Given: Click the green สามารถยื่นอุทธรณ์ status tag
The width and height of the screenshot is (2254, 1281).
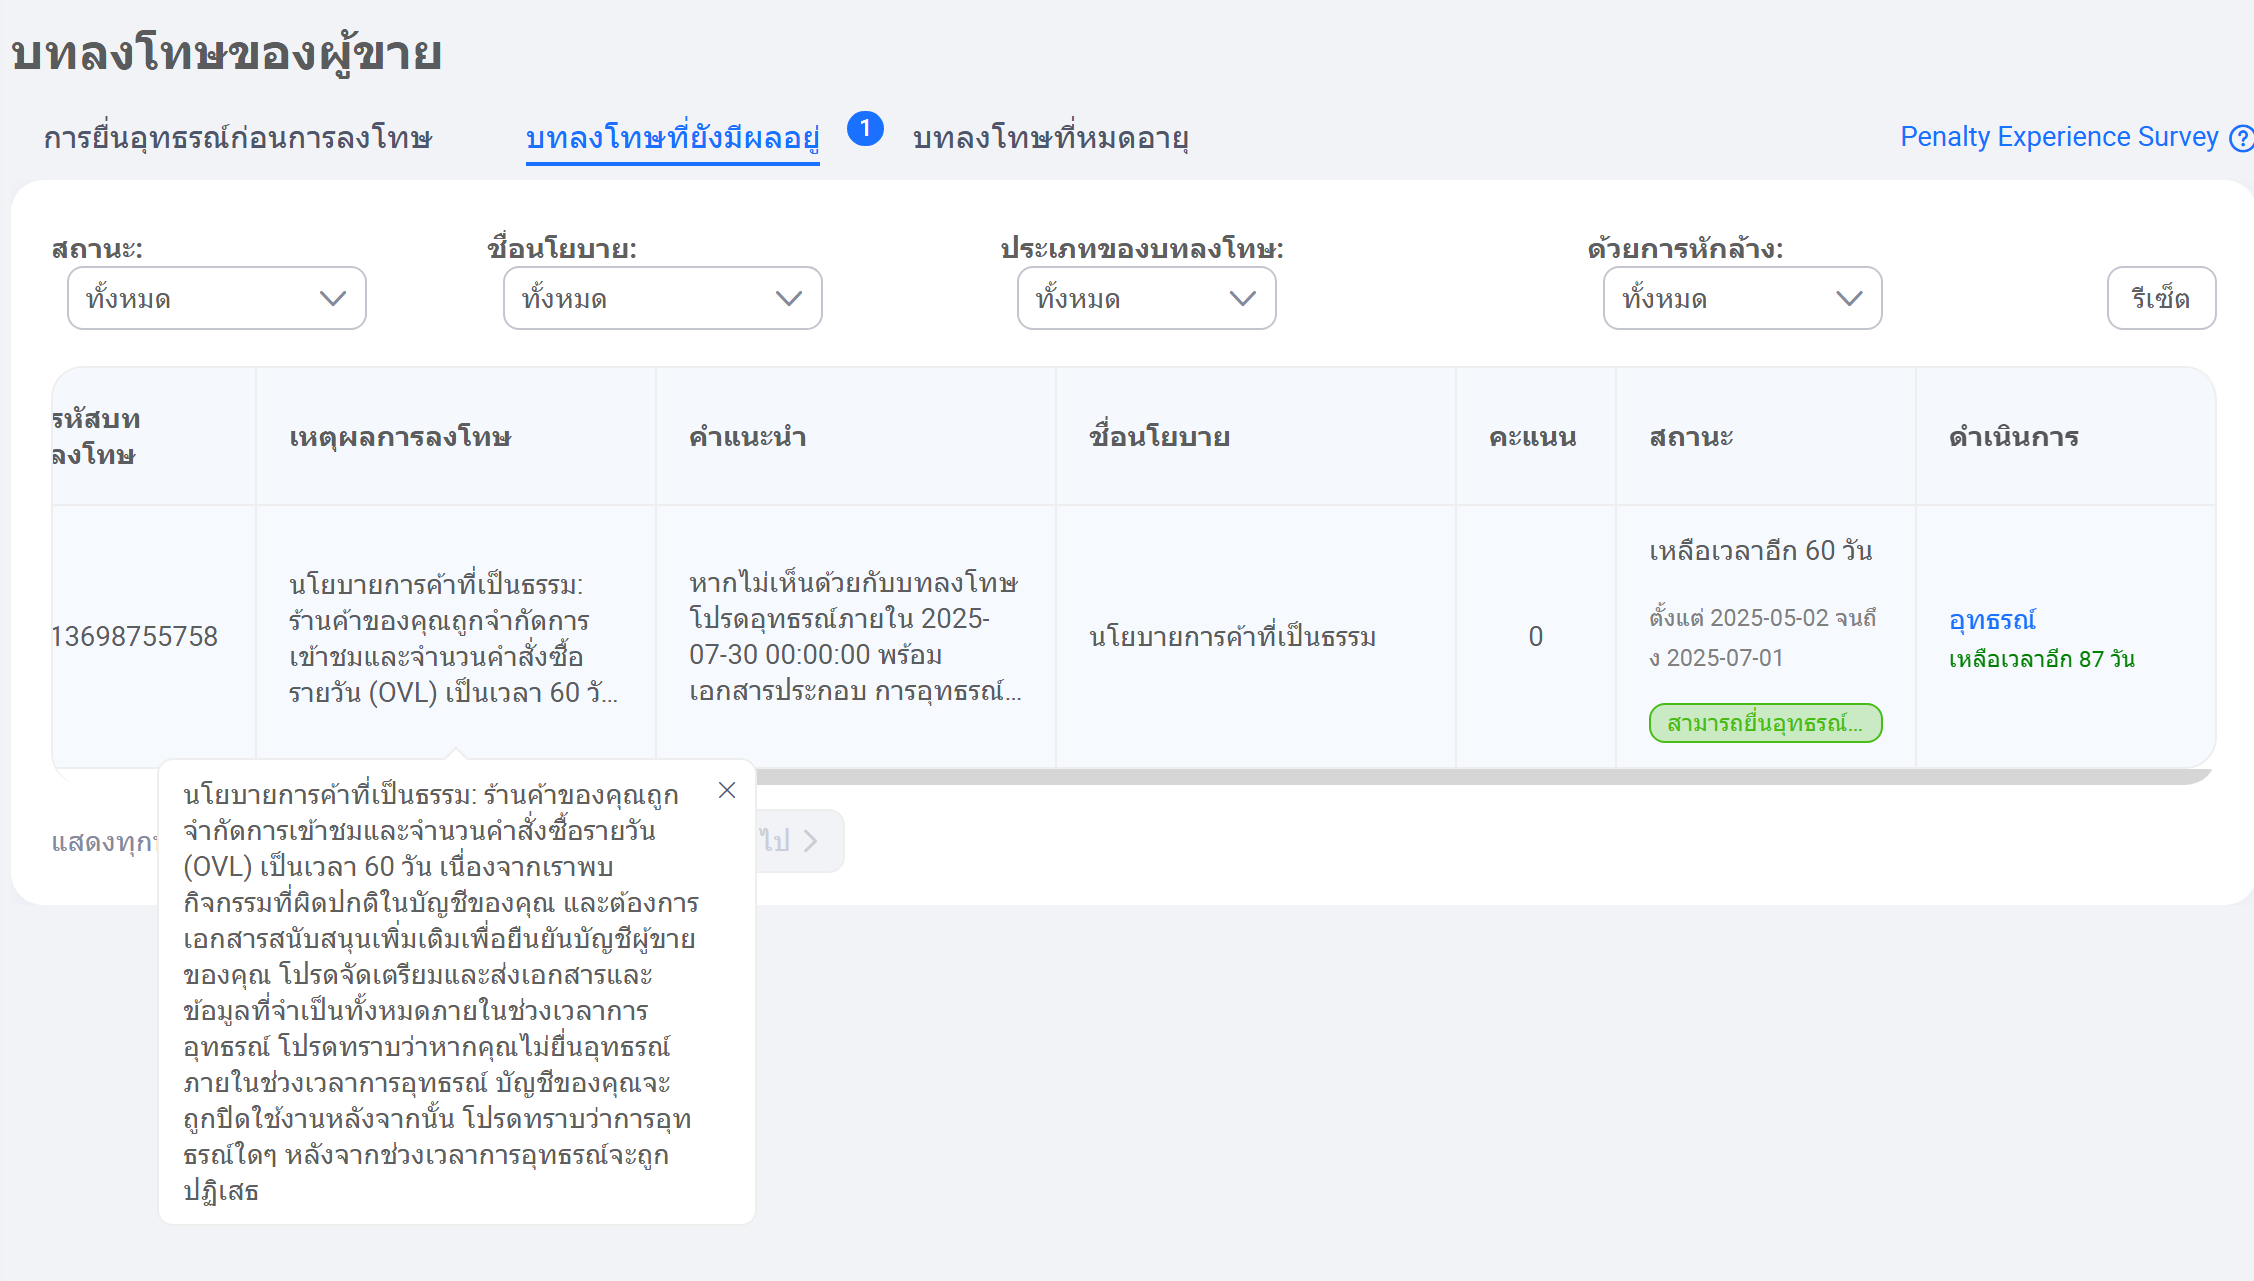Looking at the screenshot, I should [1765, 723].
